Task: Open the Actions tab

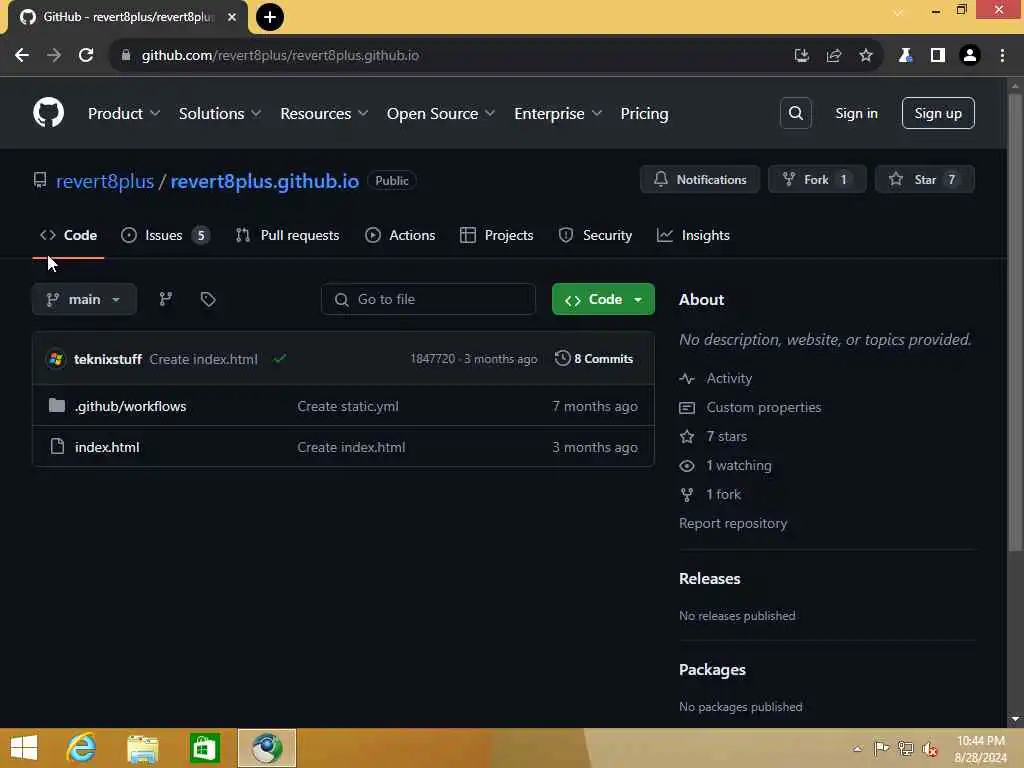Action: [x=400, y=235]
